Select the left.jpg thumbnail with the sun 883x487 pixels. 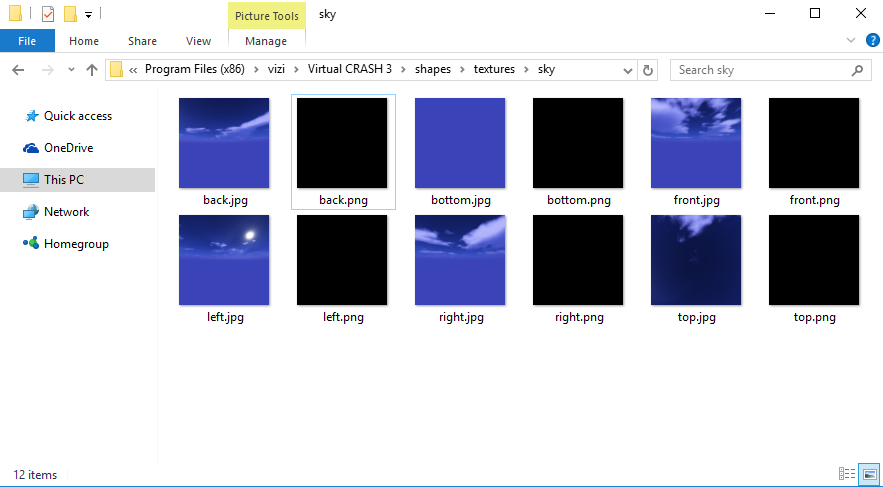point(224,260)
